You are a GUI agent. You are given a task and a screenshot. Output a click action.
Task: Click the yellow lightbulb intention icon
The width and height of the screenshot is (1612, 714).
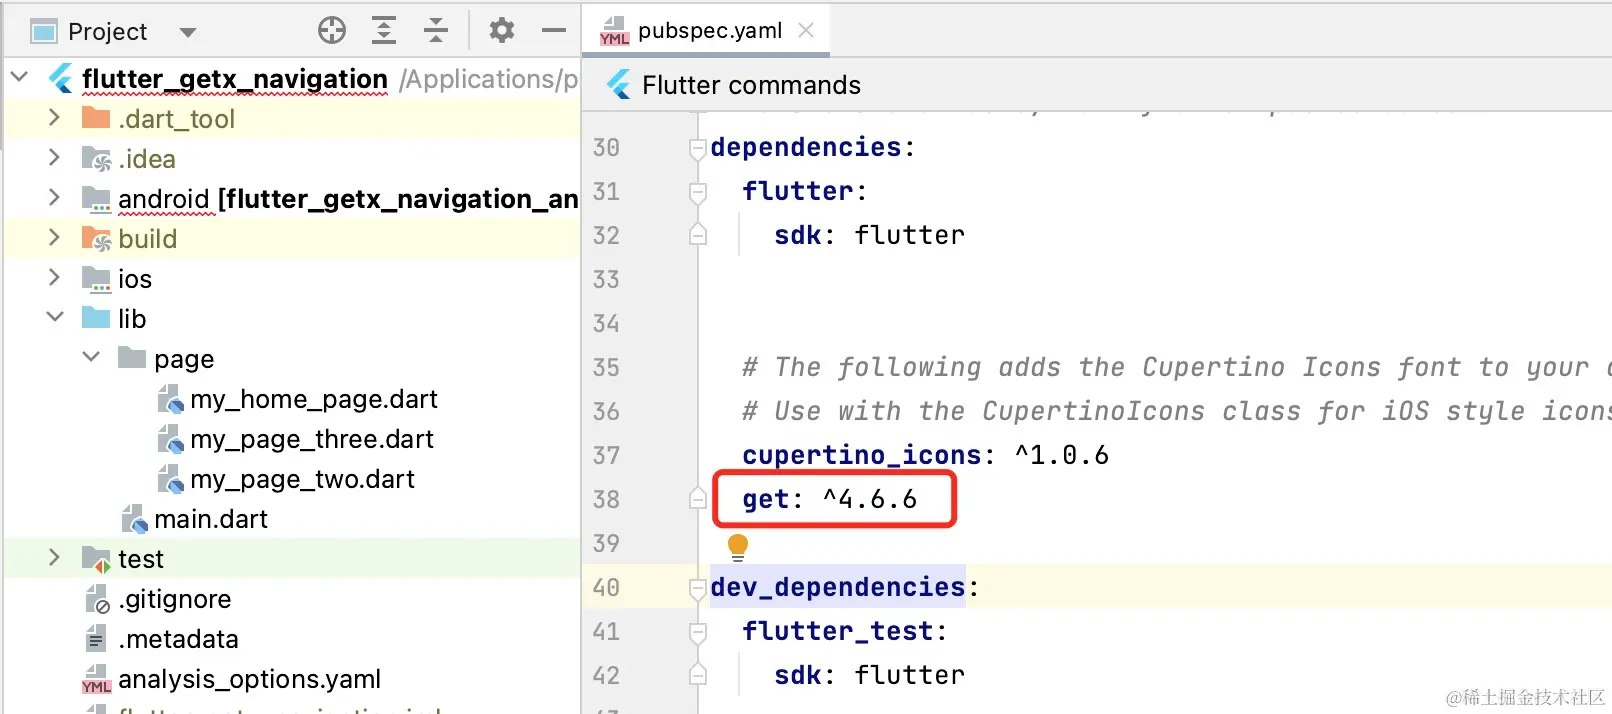click(x=738, y=546)
